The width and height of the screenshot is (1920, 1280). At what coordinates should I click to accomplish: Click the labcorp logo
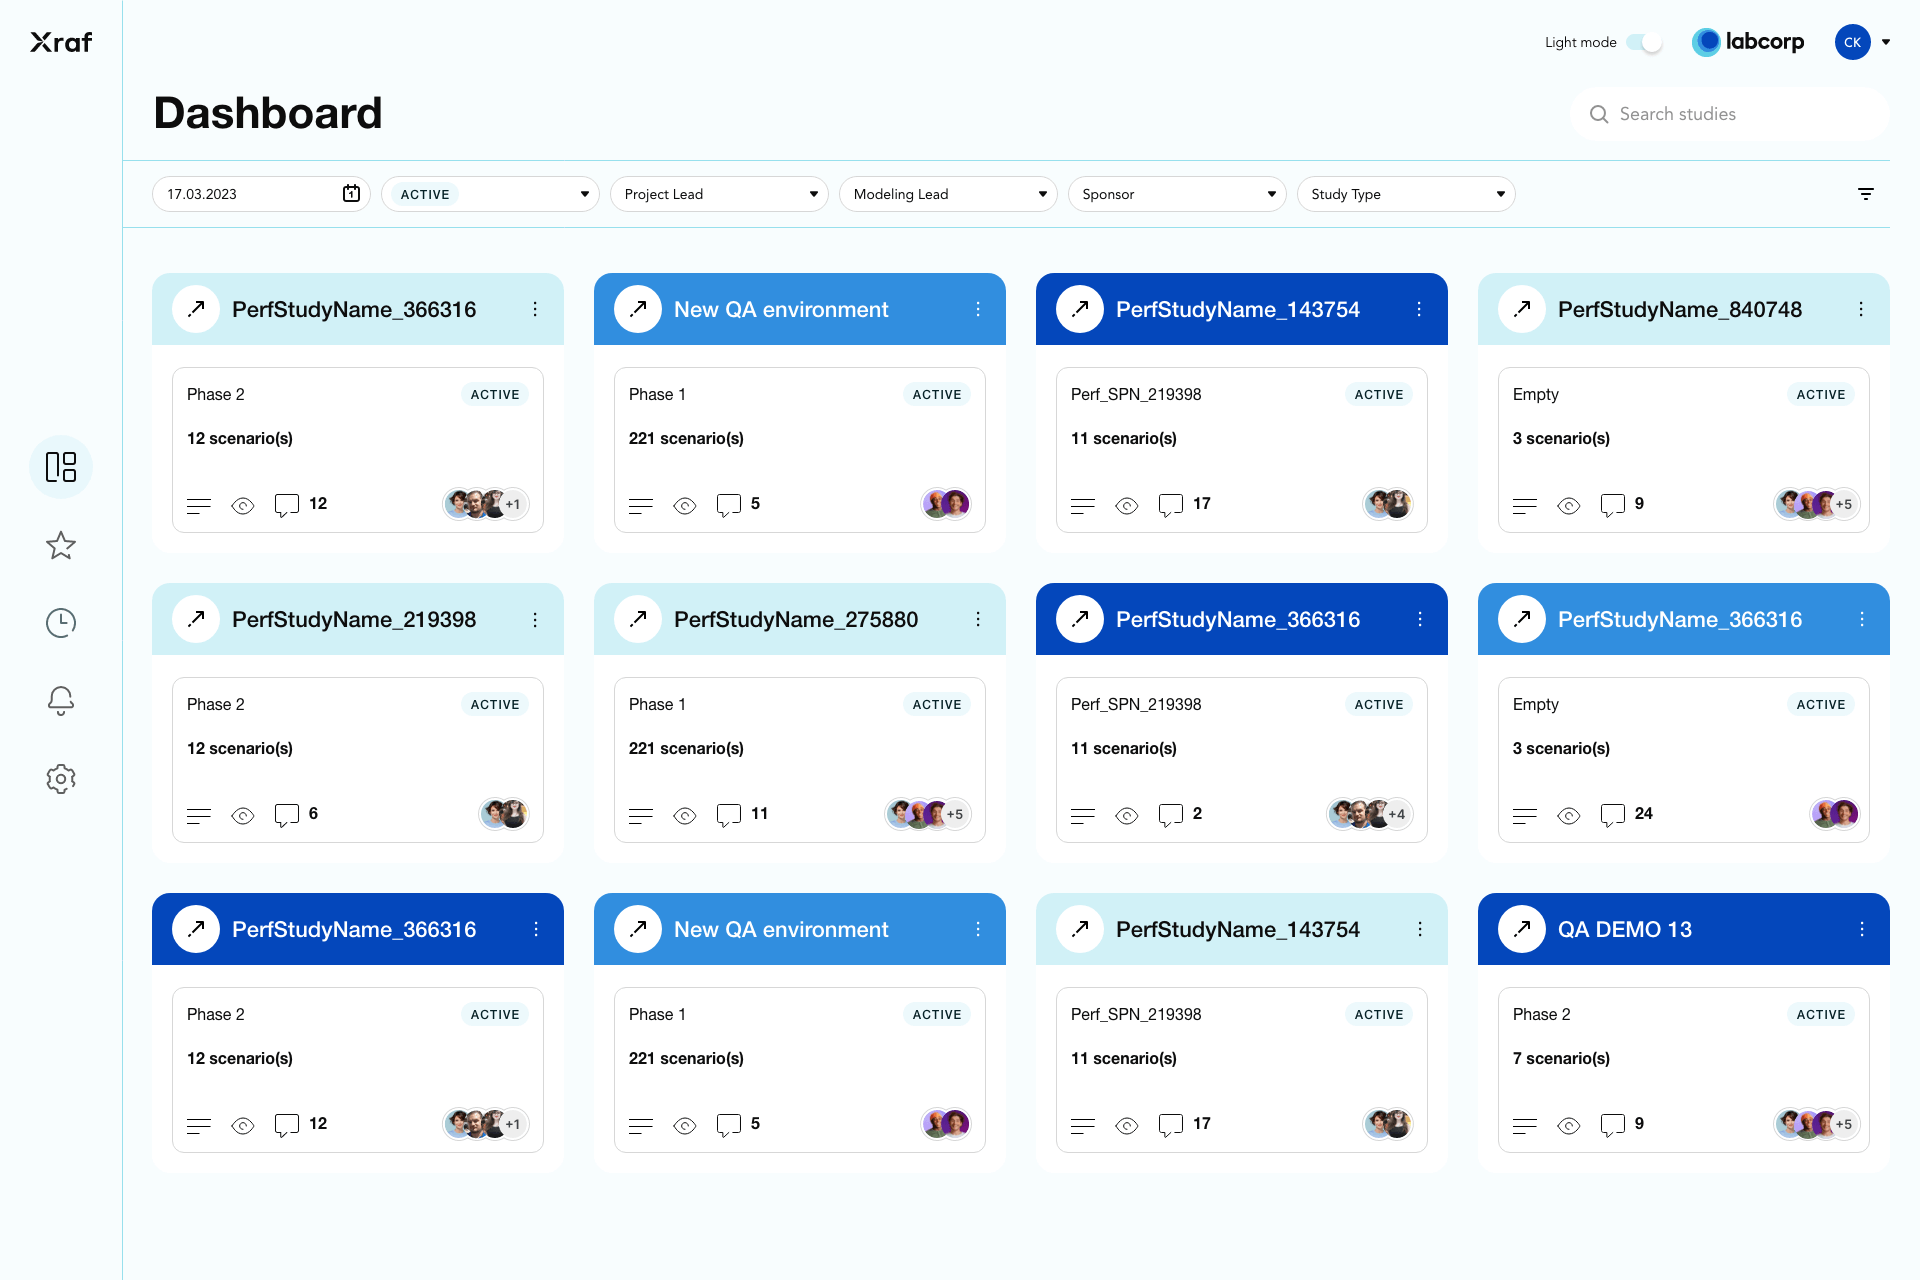(x=1748, y=42)
